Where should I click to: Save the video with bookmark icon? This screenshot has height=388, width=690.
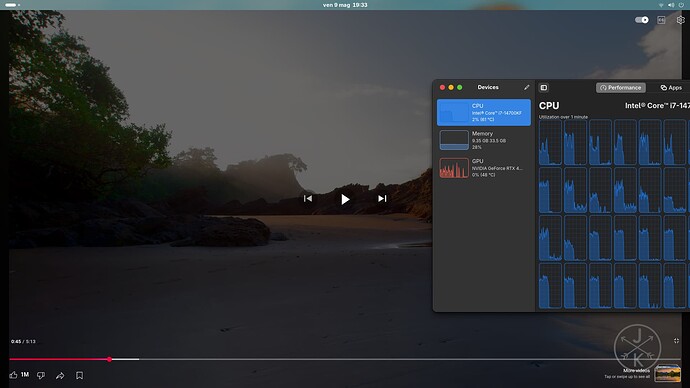pyautogui.click(x=79, y=375)
